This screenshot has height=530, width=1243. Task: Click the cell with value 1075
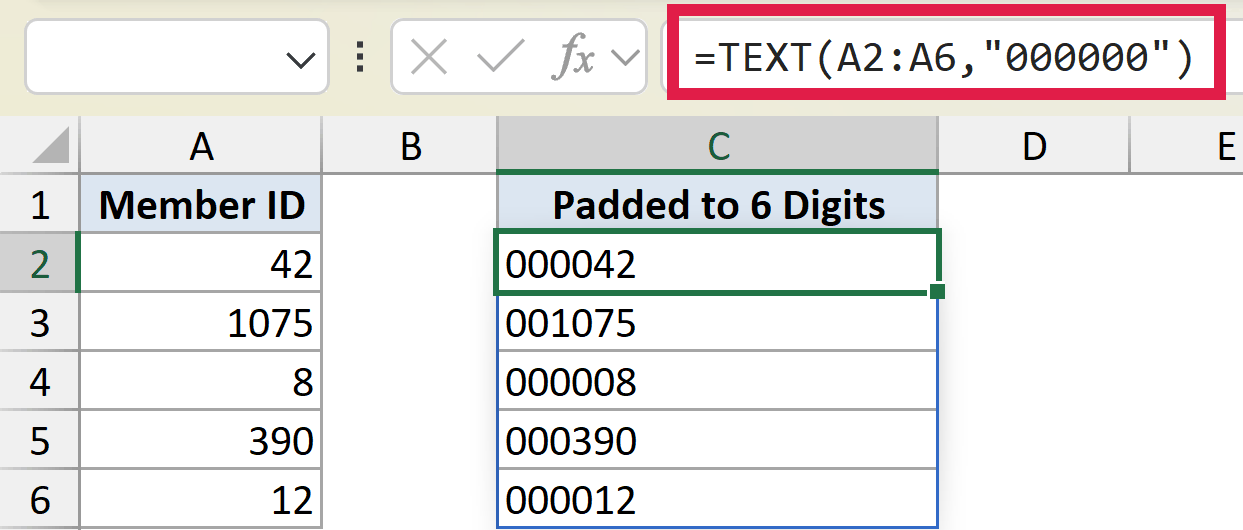[x=201, y=323]
